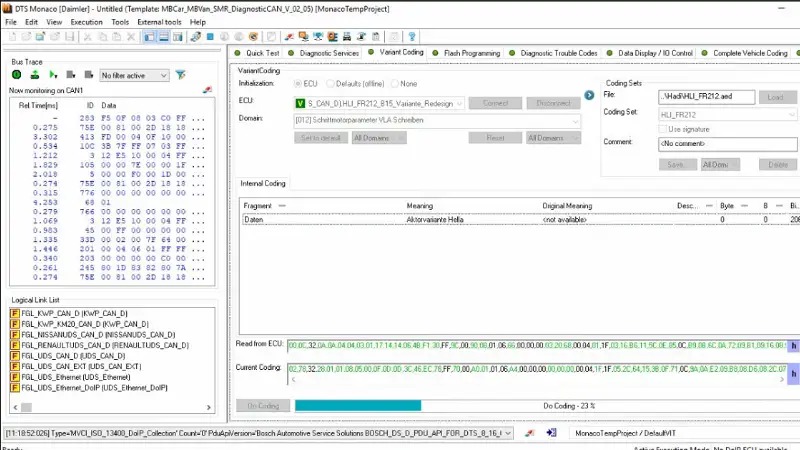
Task: Click the eraser icon above the trace list
Action: tap(207, 90)
